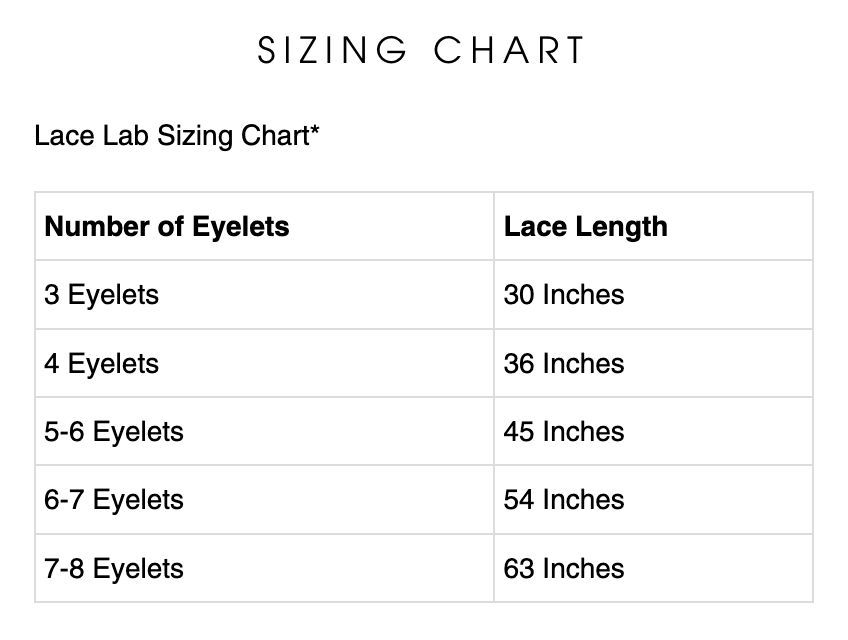Select the 'Lace Length' column header
The width and height of the screenshot is (848, 640).
click(x=585, y=226)
